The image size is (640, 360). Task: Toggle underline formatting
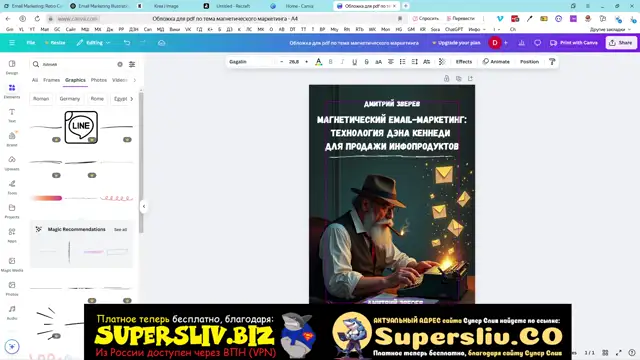point(354,62)
